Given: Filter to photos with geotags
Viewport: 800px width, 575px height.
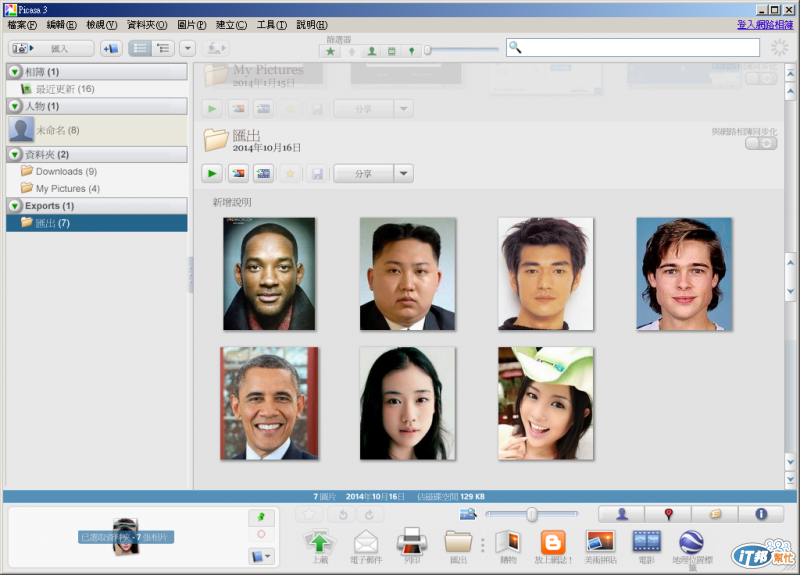Looking at the screenshot, I should click(411, 51).
